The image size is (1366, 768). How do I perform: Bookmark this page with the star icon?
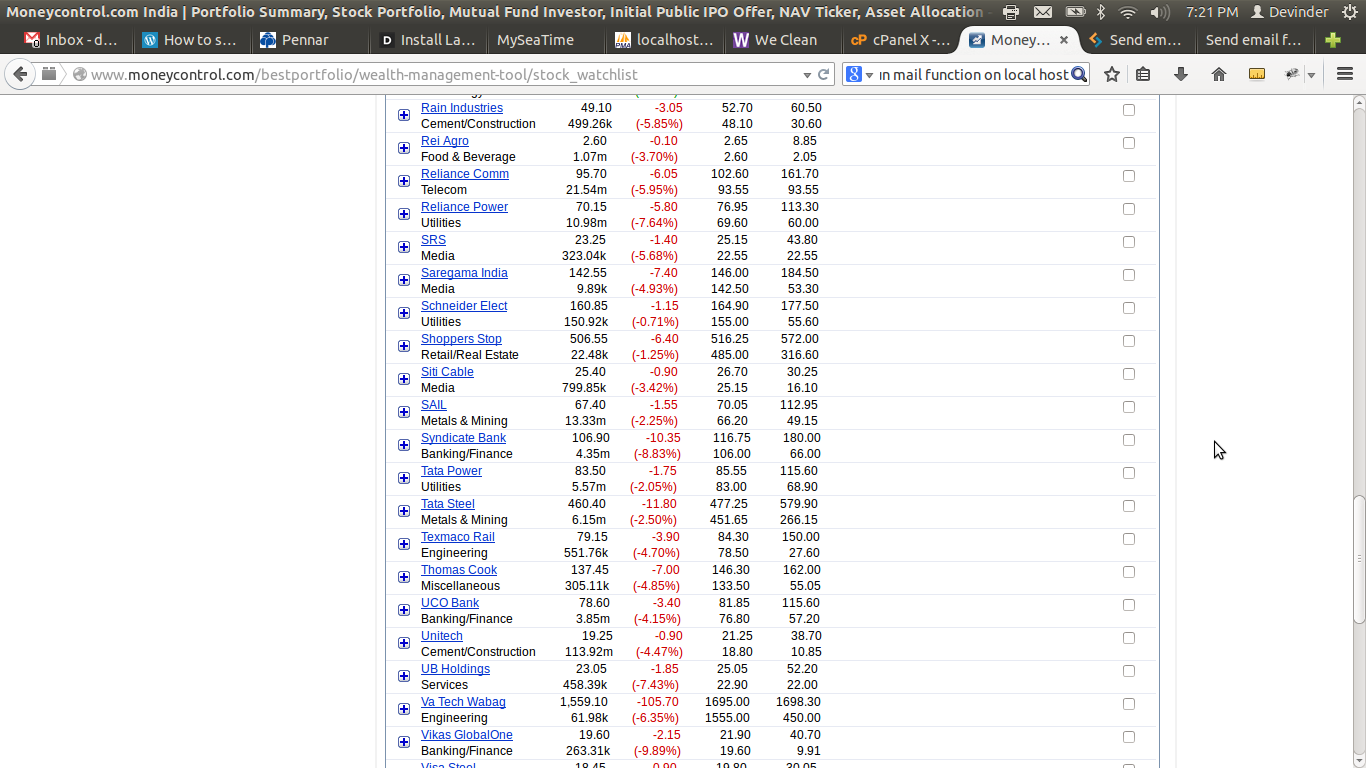[x=1112, y=74]
